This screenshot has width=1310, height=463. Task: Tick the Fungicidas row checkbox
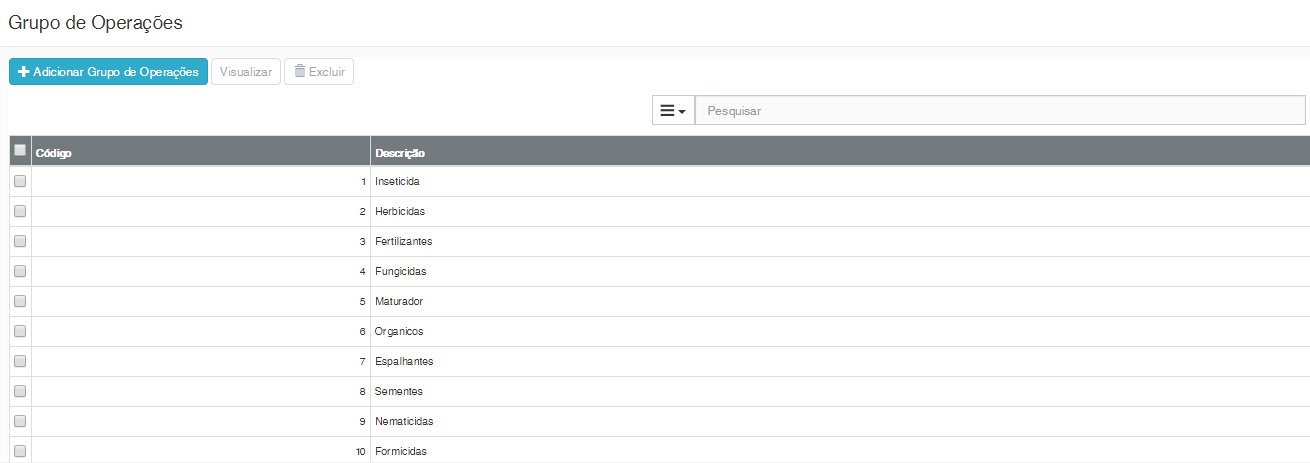[20, 272]
